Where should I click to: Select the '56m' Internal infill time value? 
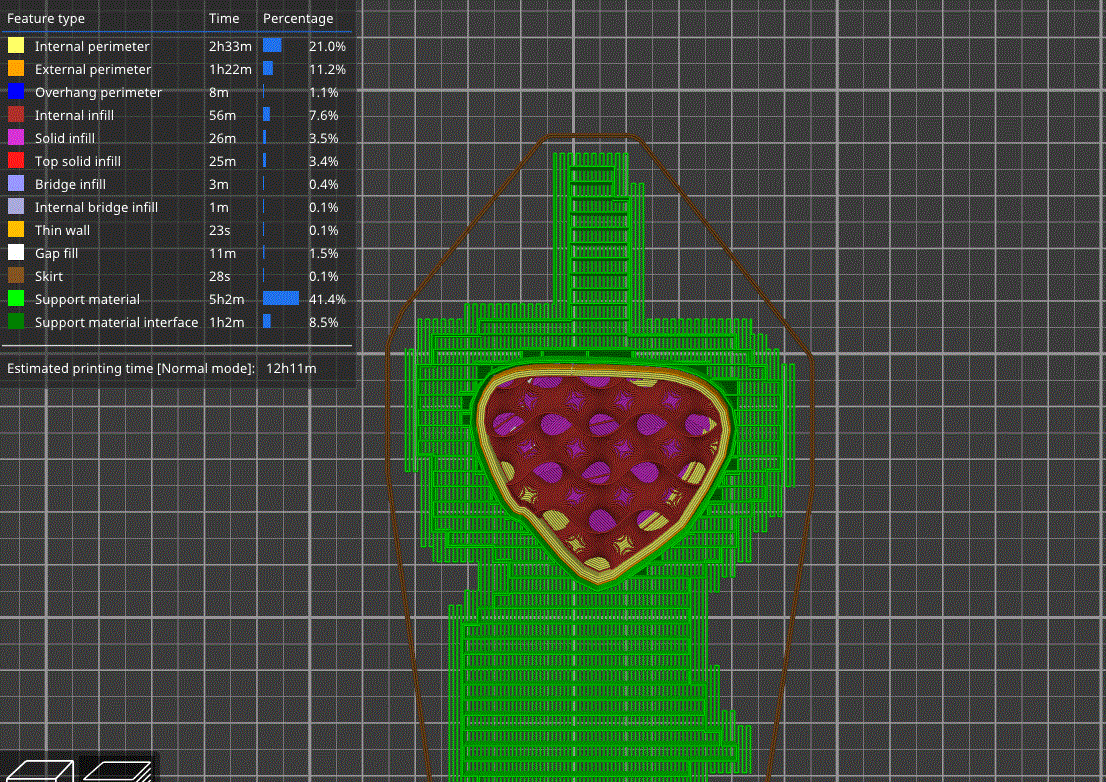222,115
